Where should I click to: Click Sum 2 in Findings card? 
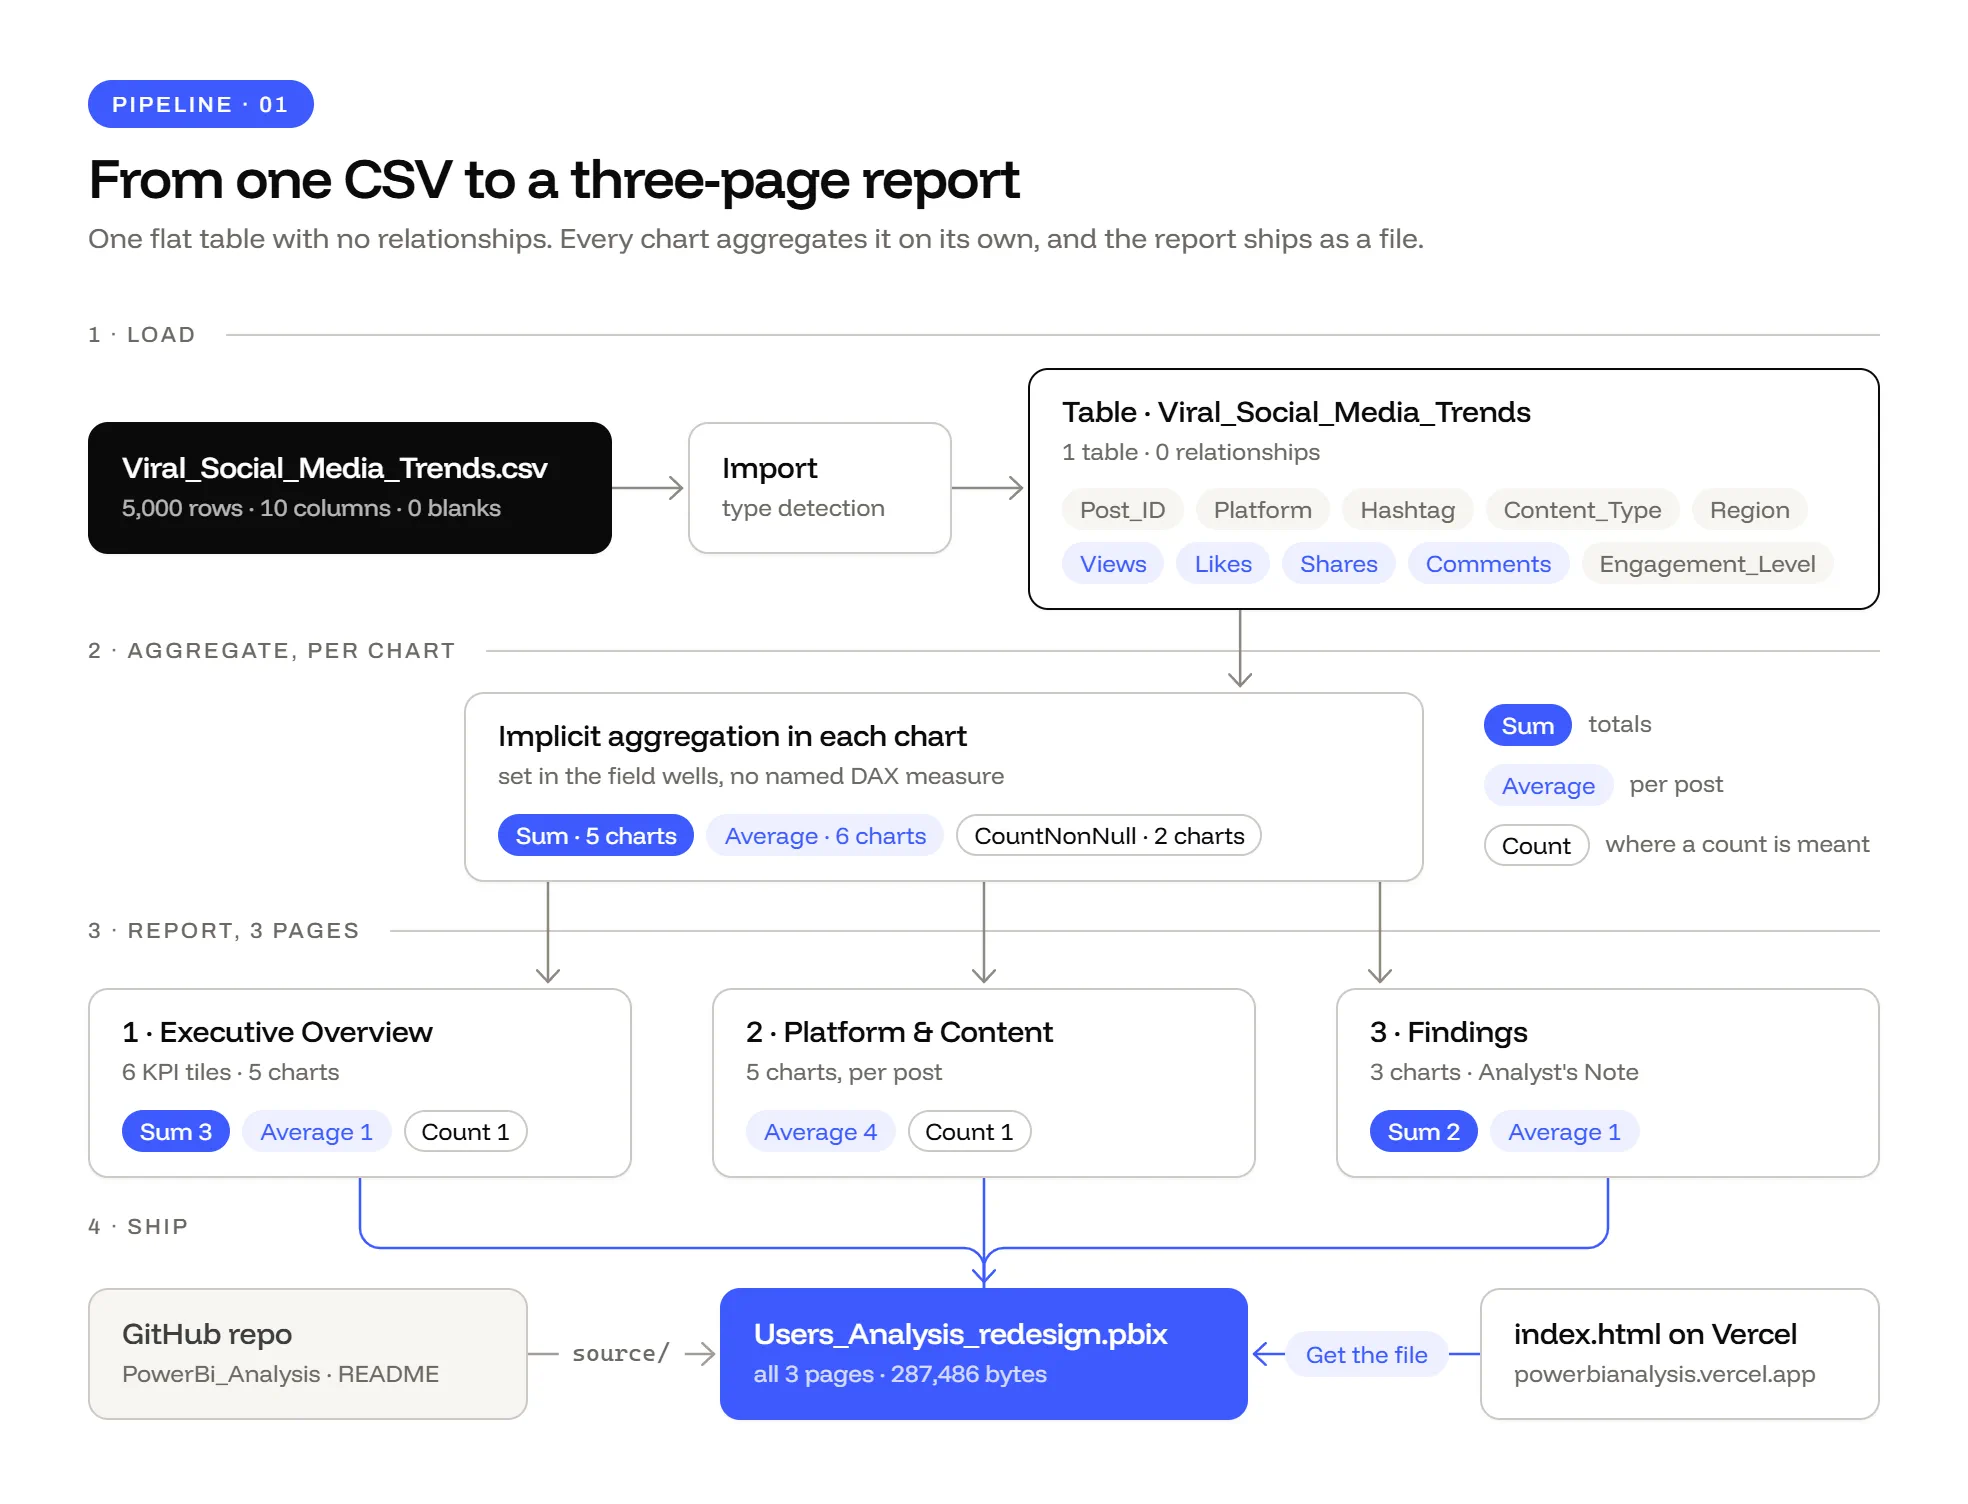1424,1132
